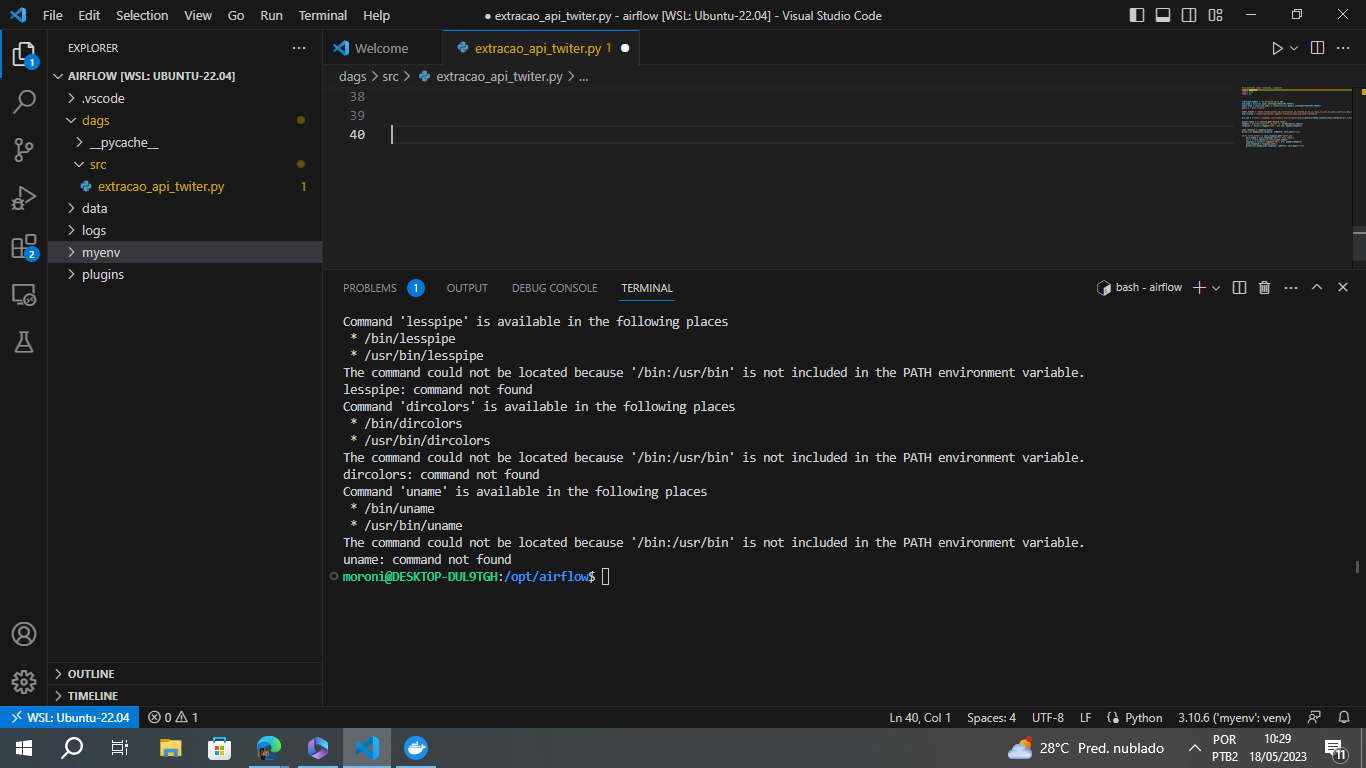Open Run and Debug view
The height and width of the screenshot is (768, 1366).
click(x=24, y=198)
